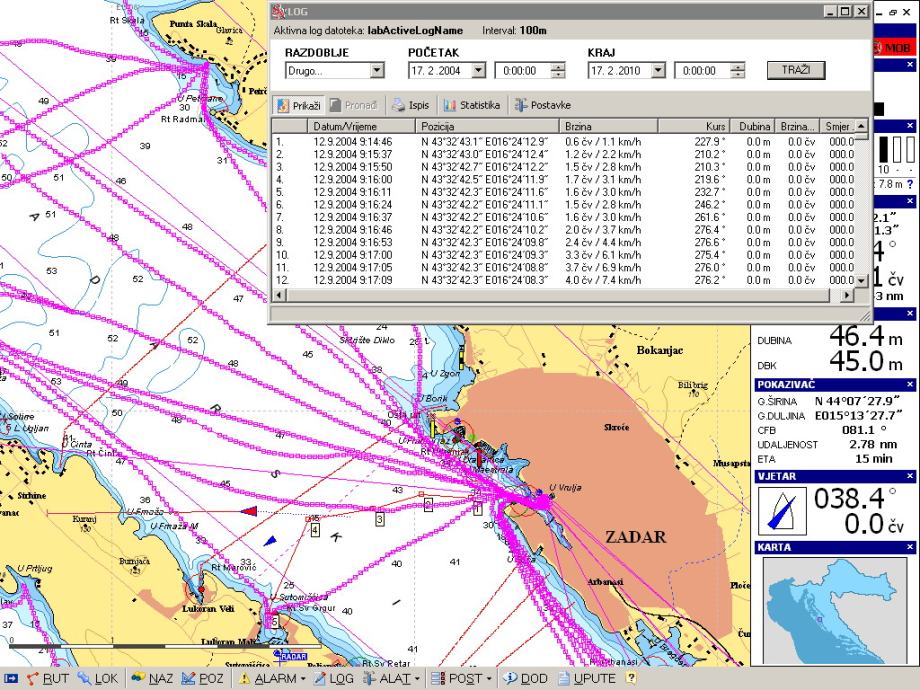This screenshot has width=920, height=690.
Task: Click the DUBINA depth value 46.4 m
Action: tap(865, 336)
